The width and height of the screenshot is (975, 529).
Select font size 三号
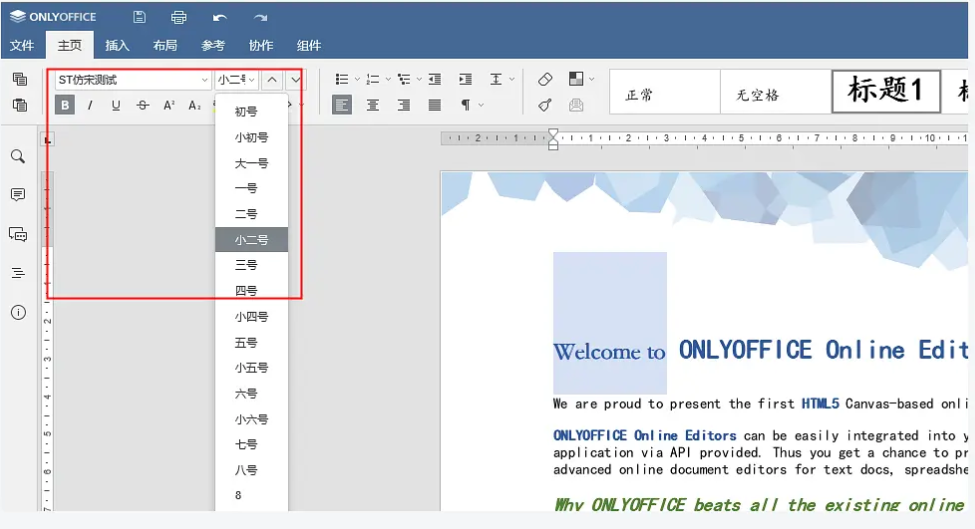coord(251,265)
